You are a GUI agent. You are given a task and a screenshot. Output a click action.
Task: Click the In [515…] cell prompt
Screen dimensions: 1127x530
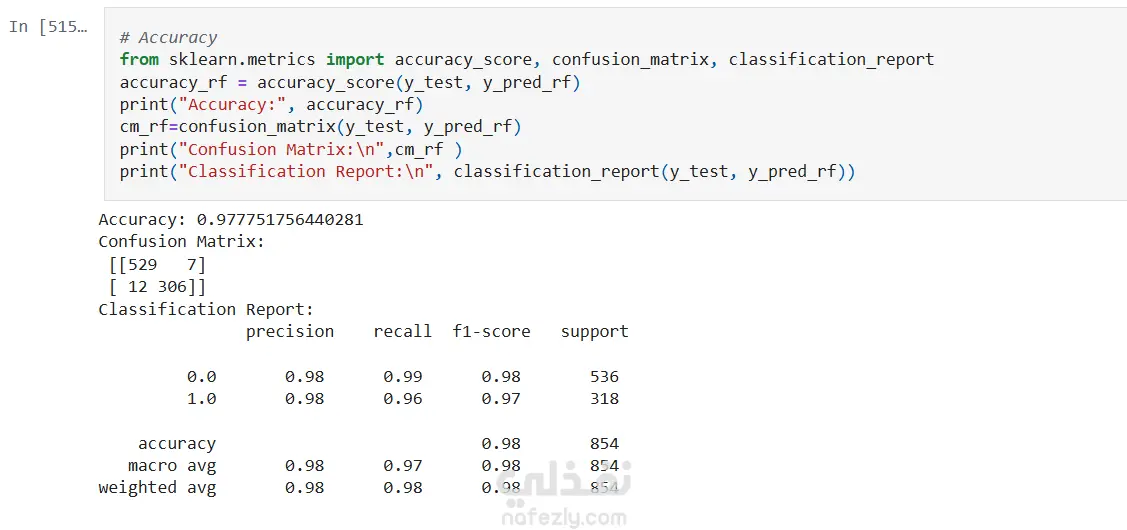click(48, 27)
